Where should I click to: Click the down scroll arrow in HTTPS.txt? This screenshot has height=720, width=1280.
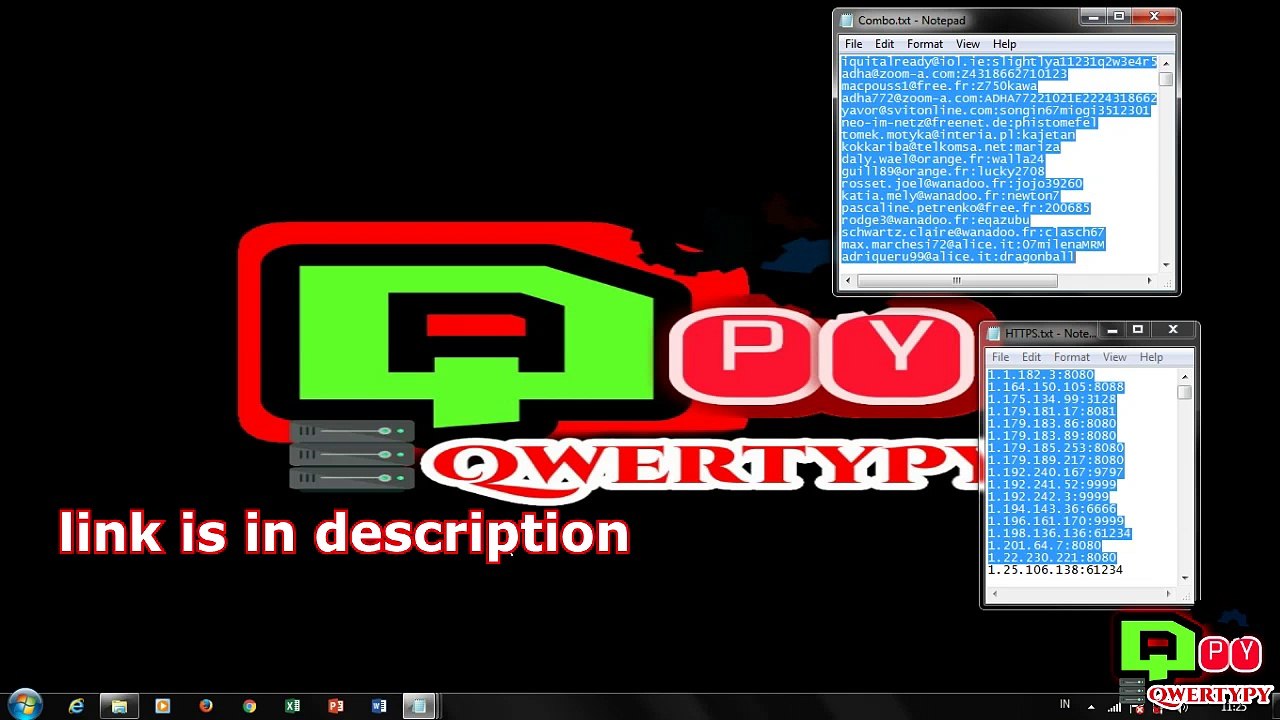click(x=1185, y=578)
